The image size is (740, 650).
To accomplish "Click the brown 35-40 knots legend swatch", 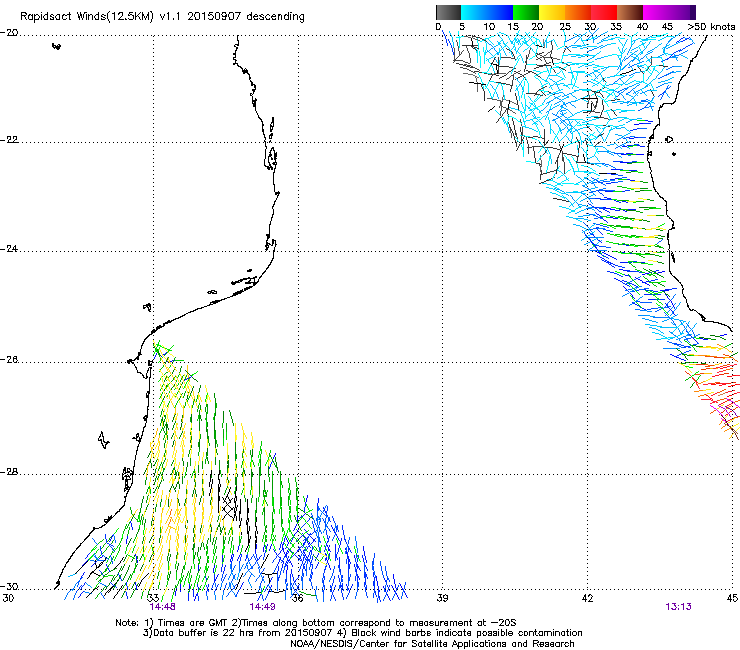I will point(630,12).
